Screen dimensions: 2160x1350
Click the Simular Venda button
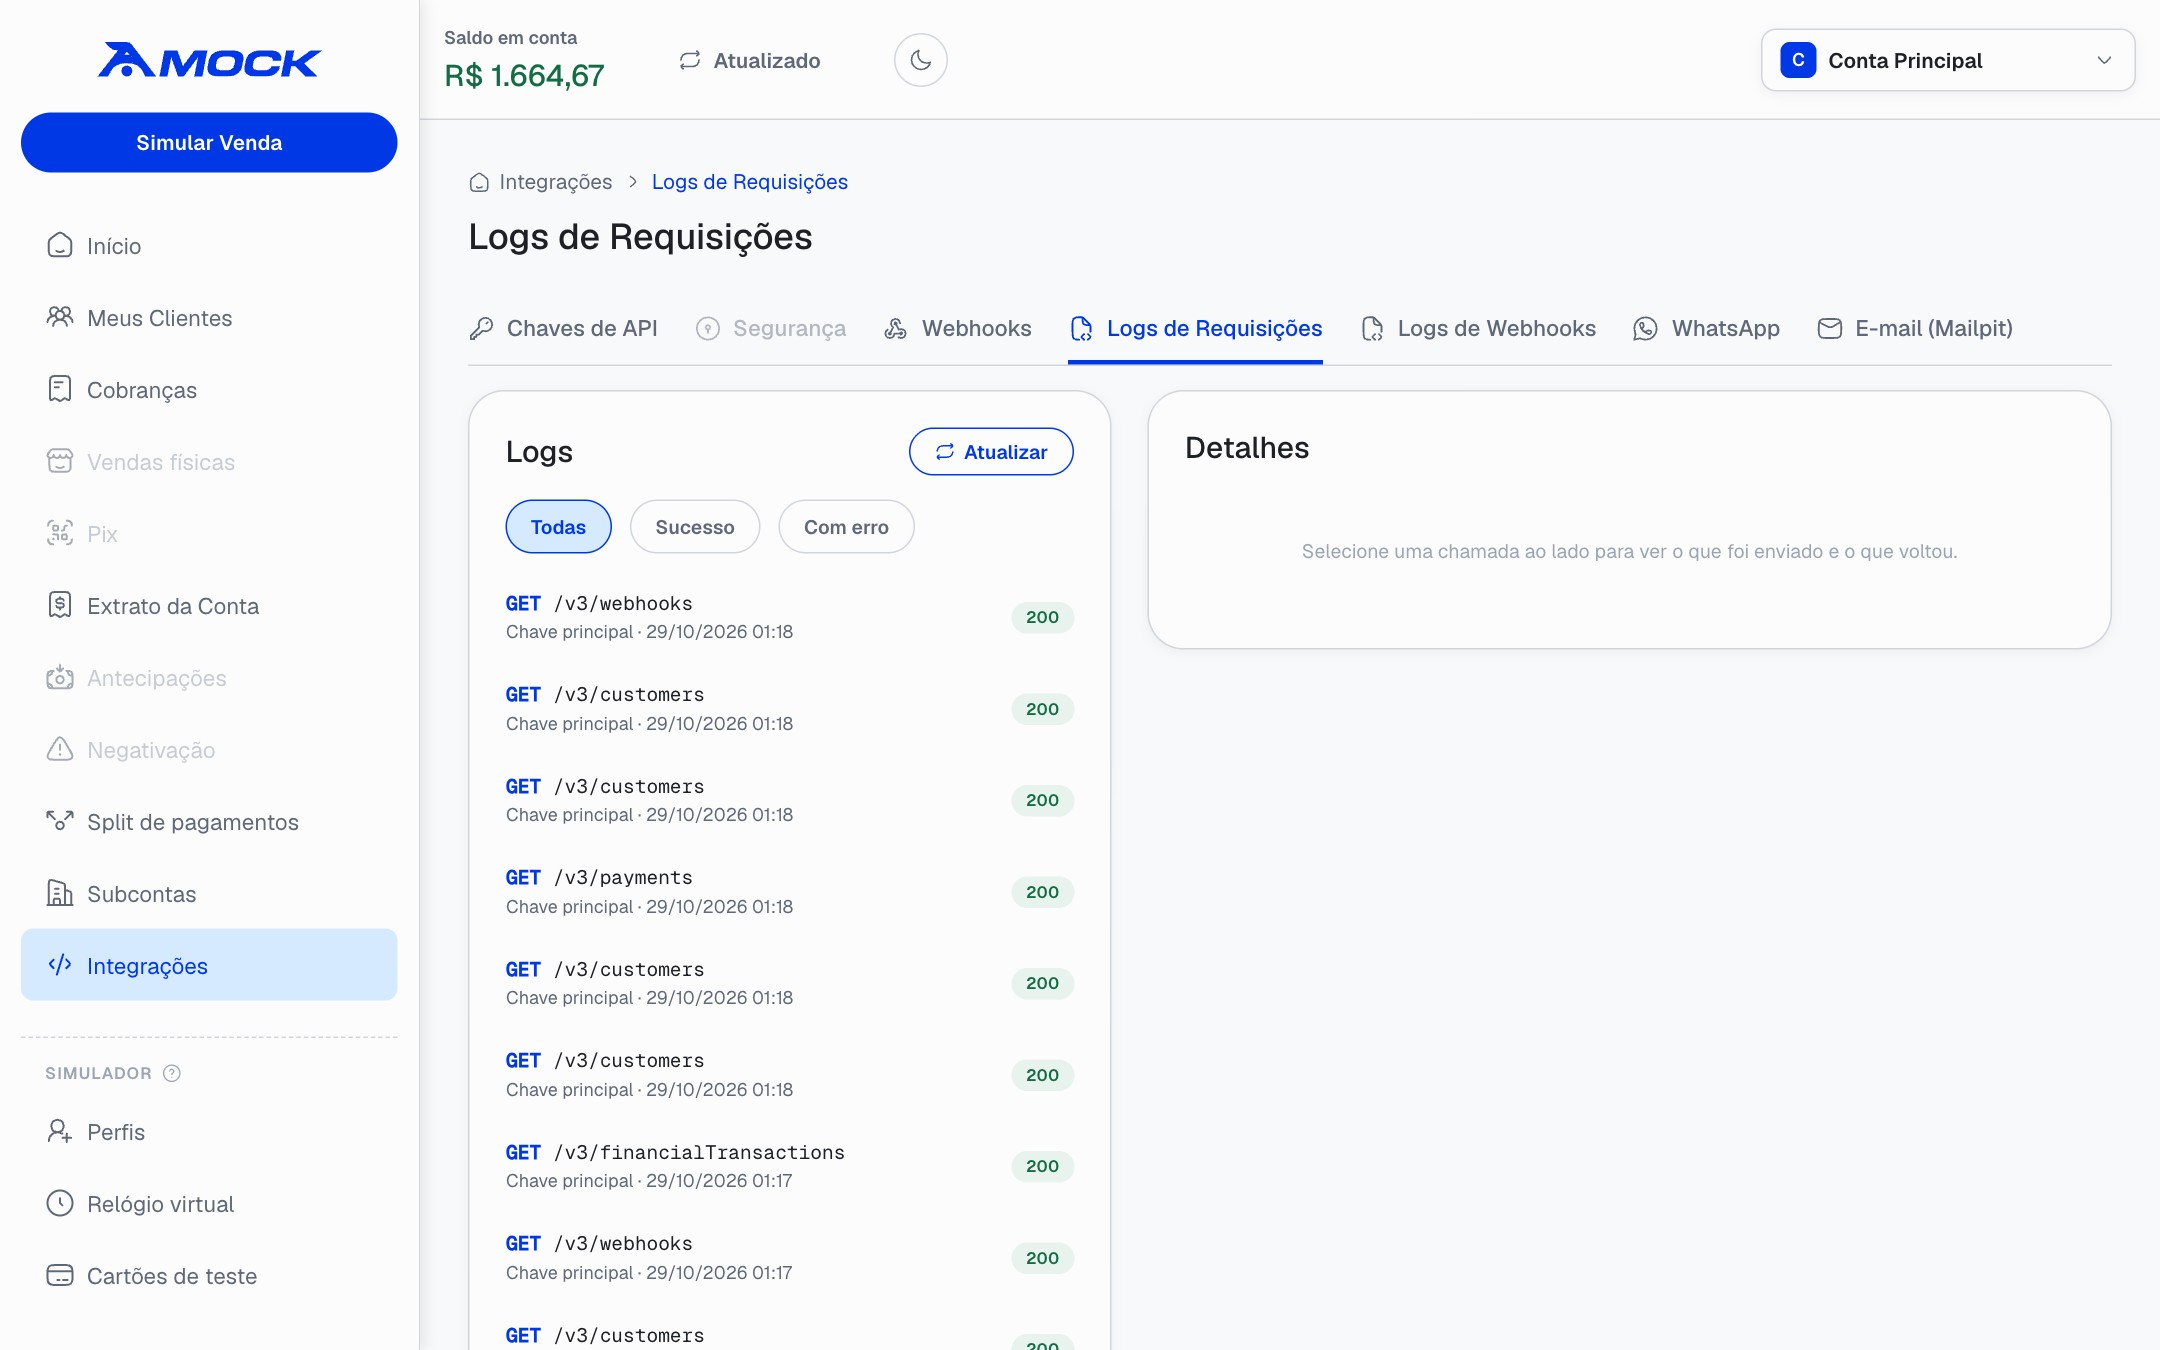(209, 142)
